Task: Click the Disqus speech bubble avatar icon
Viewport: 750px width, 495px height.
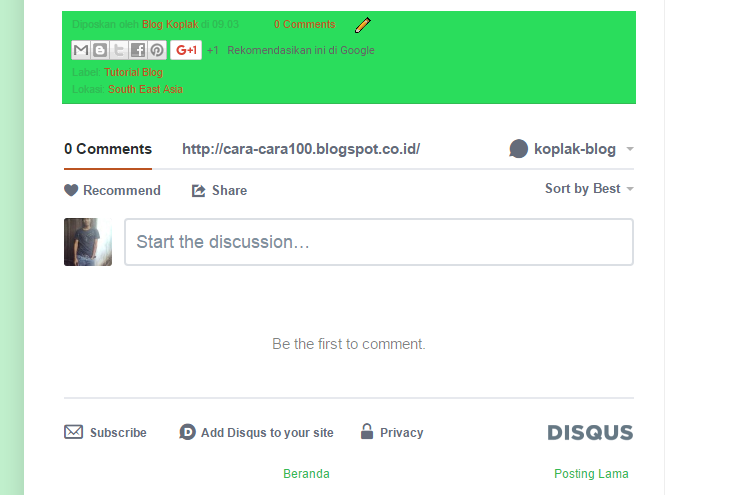Action: (x=518, y=149)
